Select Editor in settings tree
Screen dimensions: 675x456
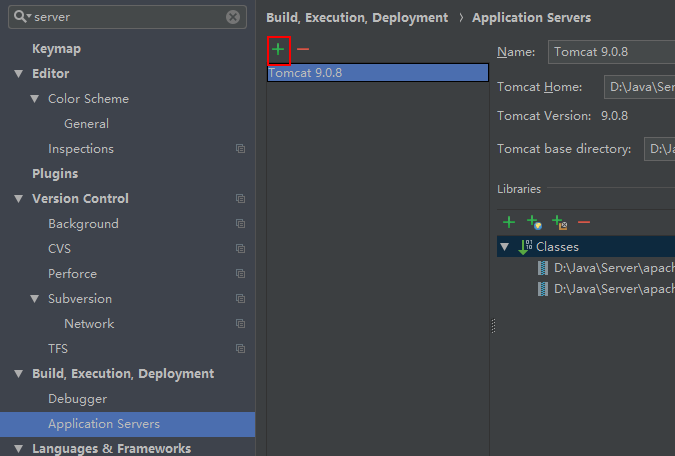coord(50,74)
